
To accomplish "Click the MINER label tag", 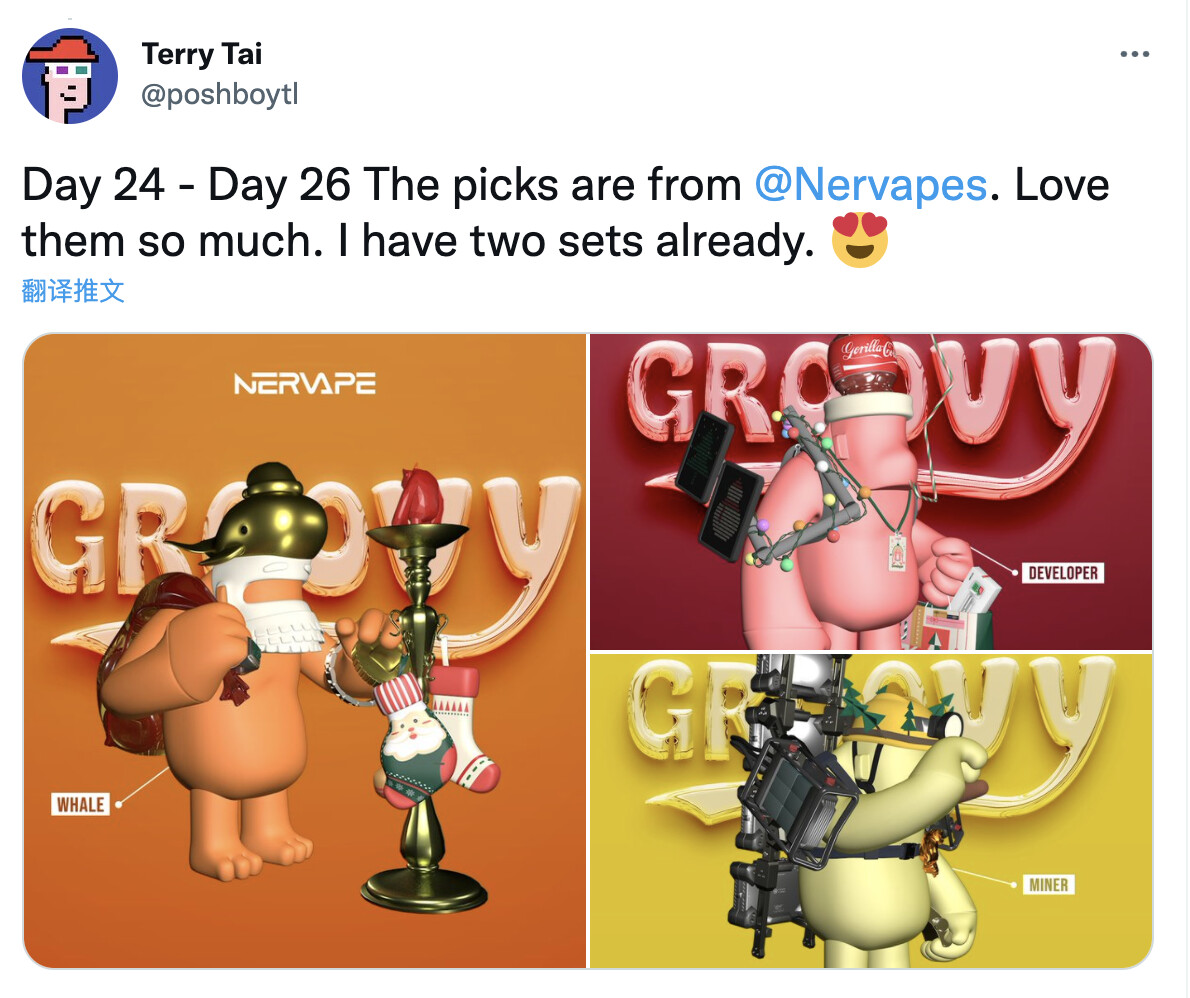I will tap(1048, 885).
